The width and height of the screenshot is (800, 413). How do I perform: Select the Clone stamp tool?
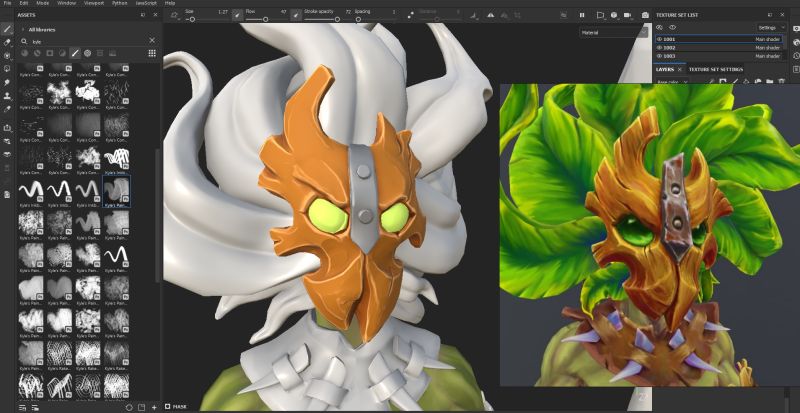pos(7,95)
